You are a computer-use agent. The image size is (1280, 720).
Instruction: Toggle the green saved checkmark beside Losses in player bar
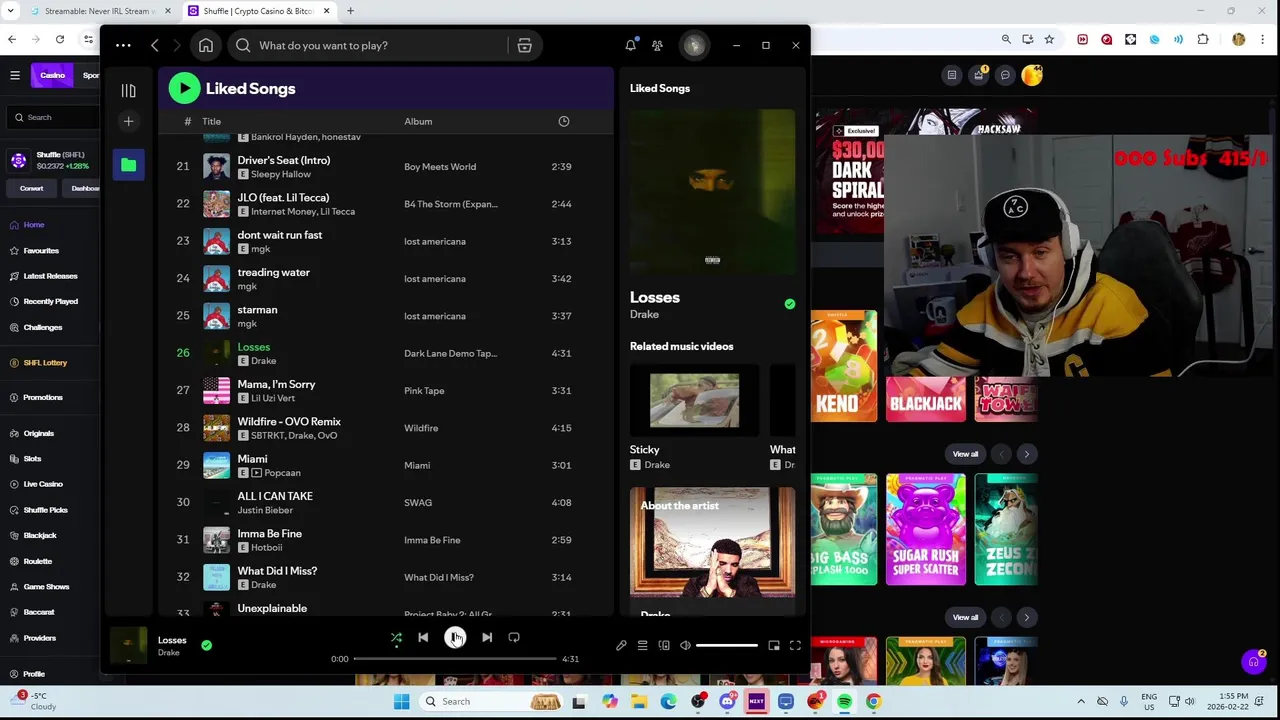[x=206, y=645]
